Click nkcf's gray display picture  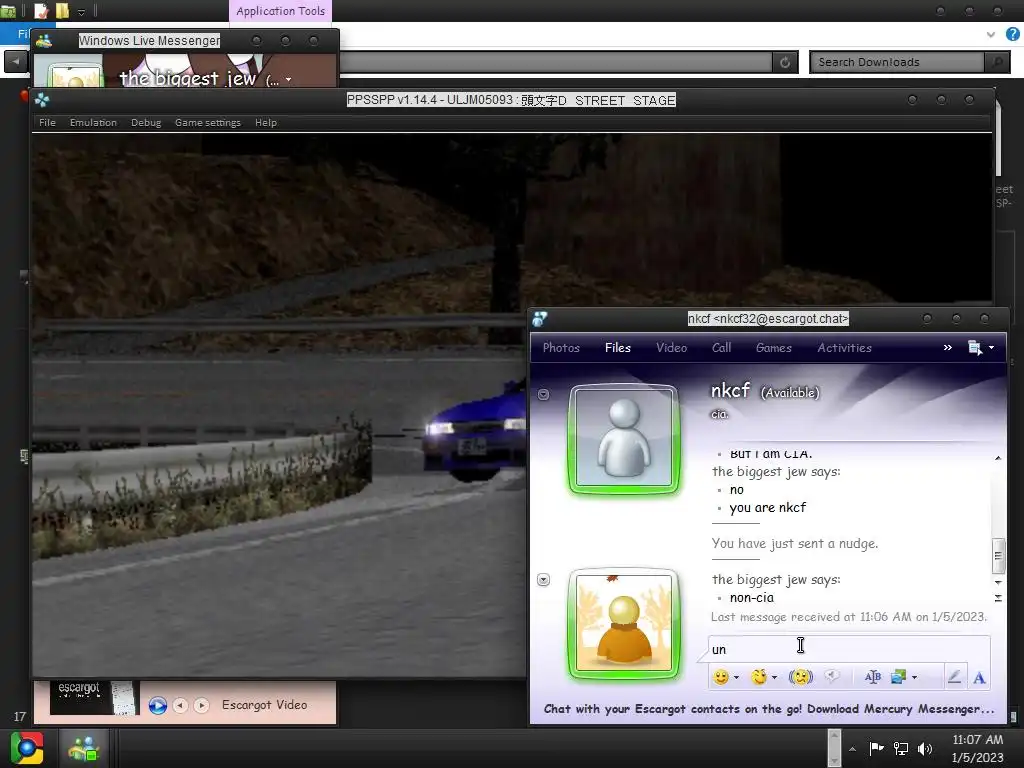624,438
